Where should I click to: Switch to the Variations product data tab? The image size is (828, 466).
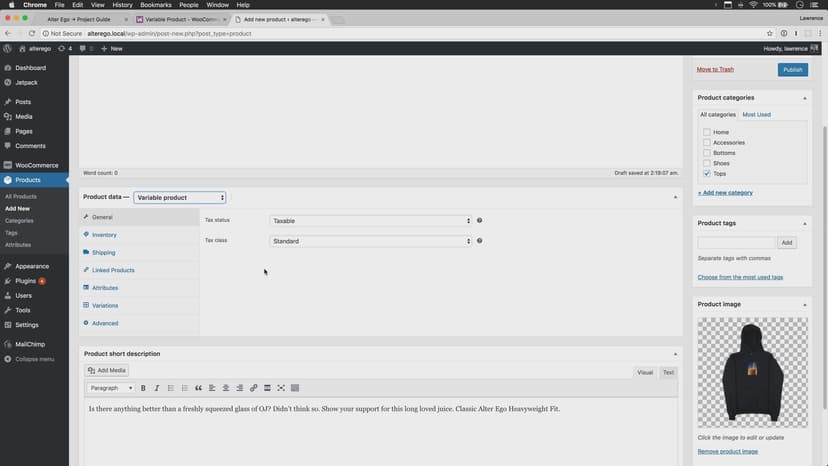coord(105,305)
